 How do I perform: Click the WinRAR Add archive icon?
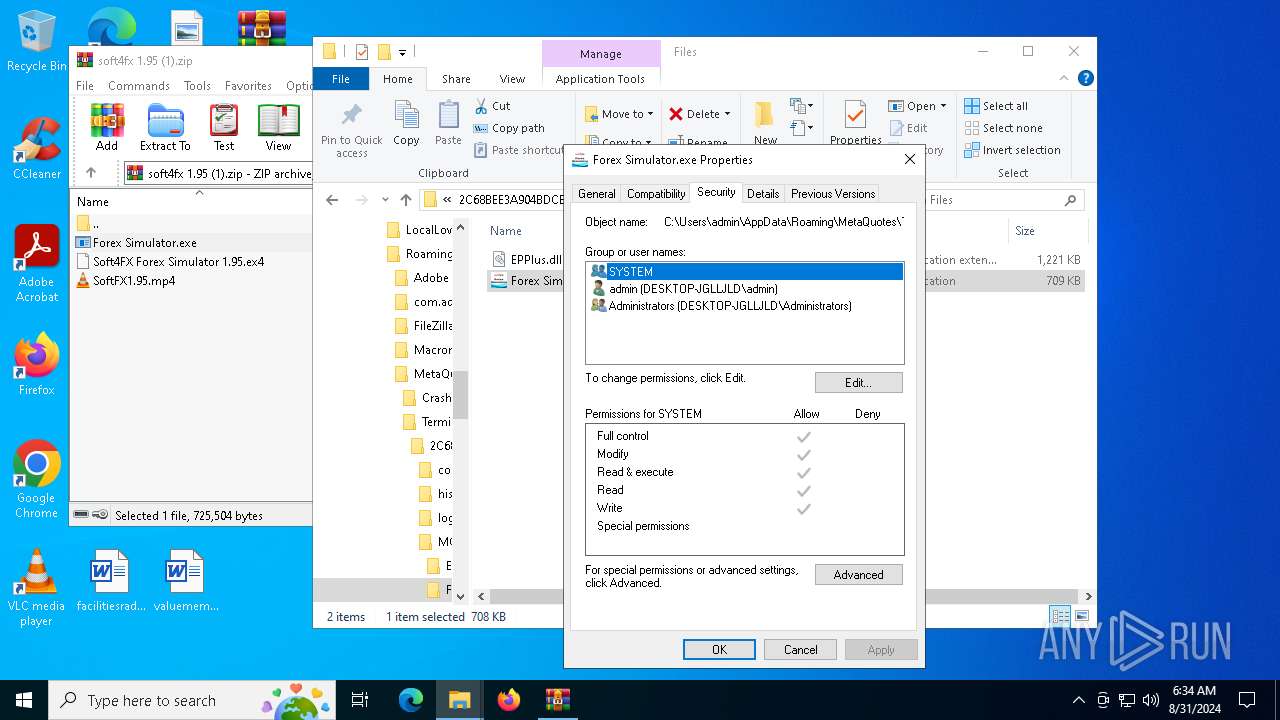coord(107,127)
